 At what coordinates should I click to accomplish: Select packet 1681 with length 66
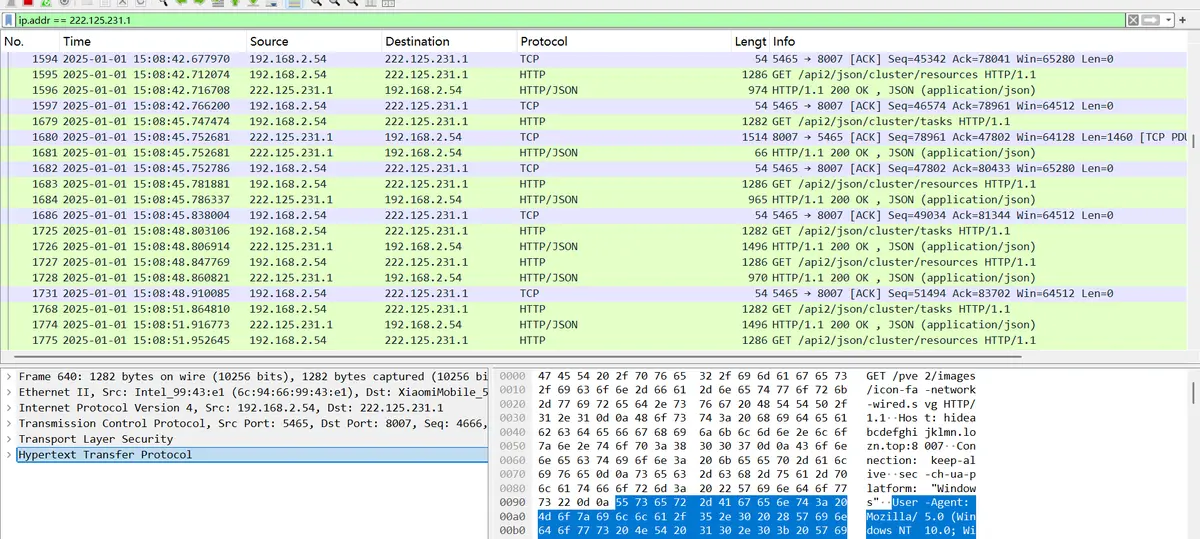[x=595, y=153]
